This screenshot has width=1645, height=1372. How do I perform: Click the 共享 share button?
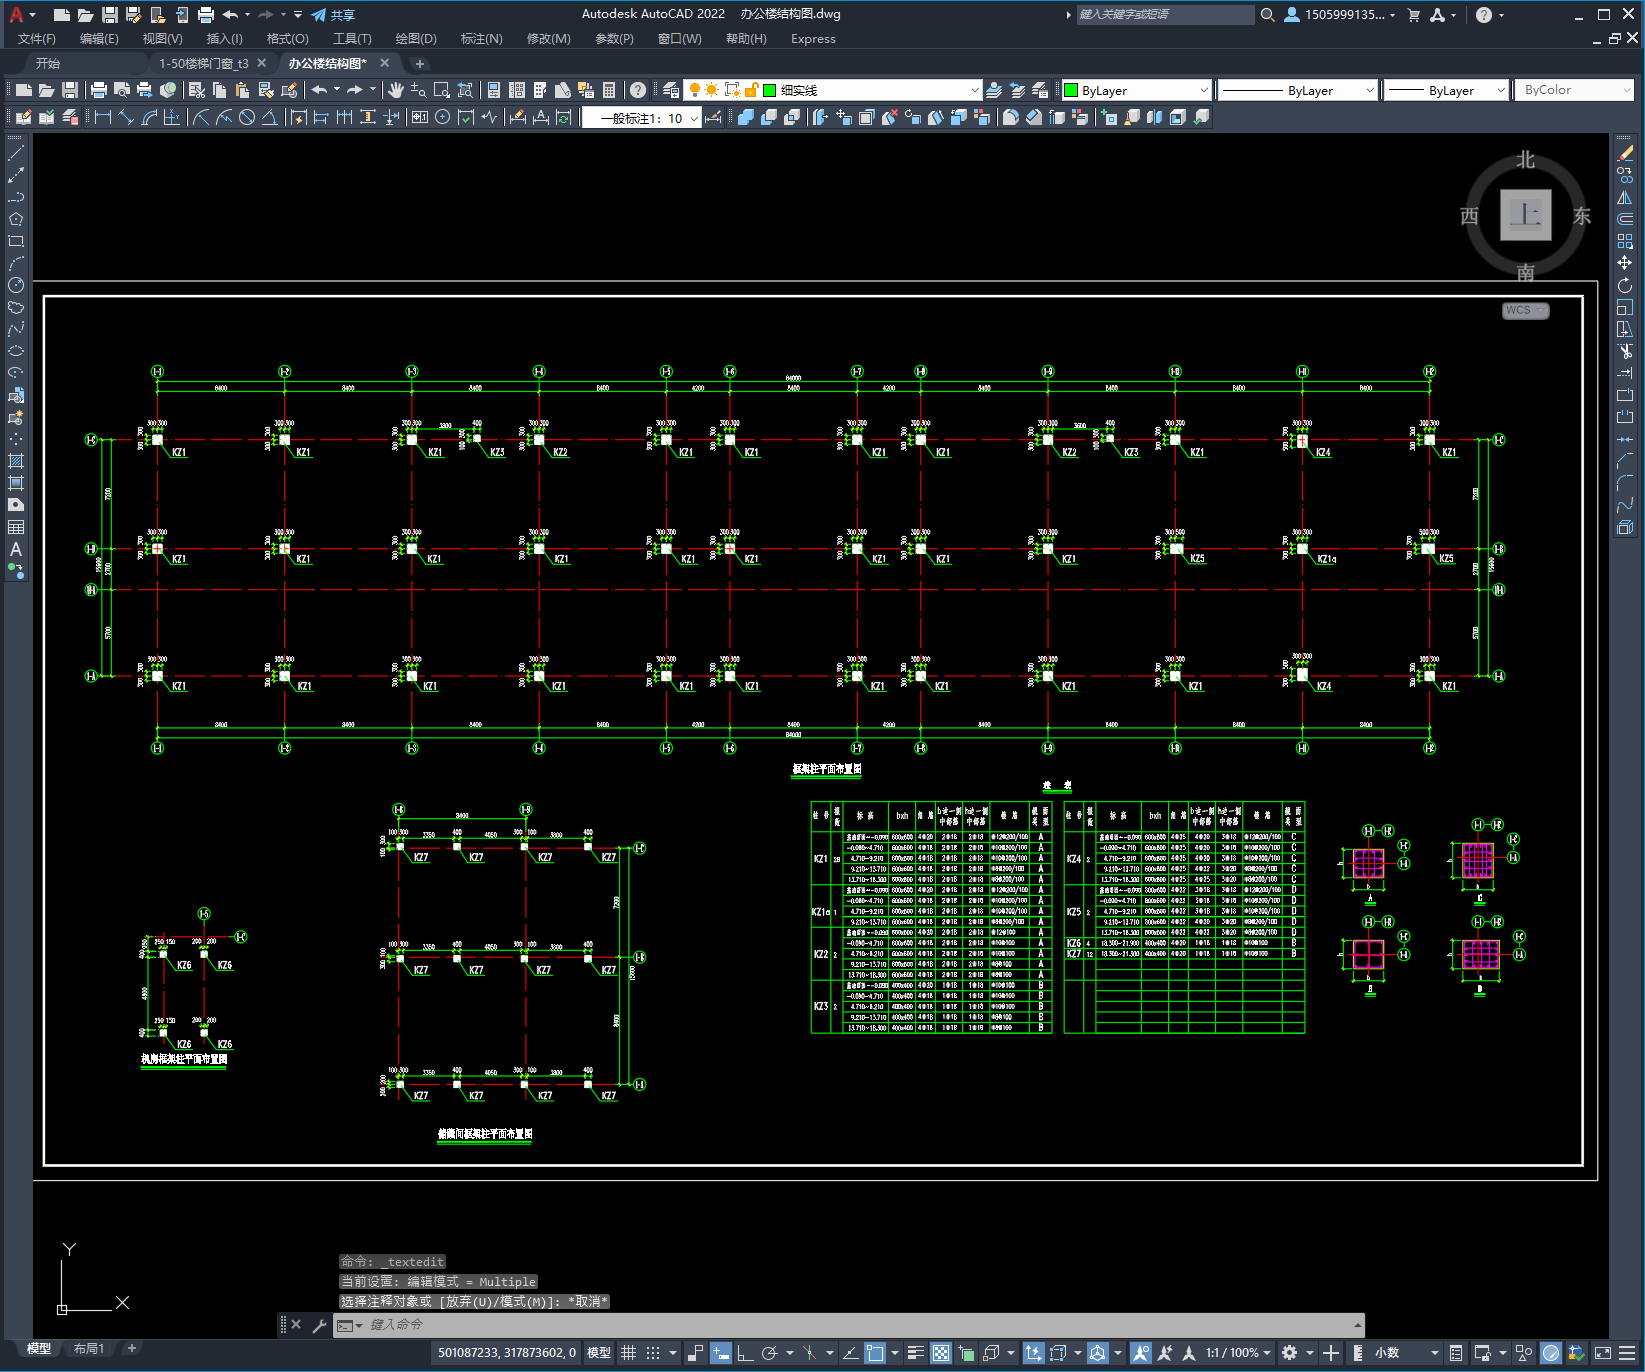pos(334,15)
